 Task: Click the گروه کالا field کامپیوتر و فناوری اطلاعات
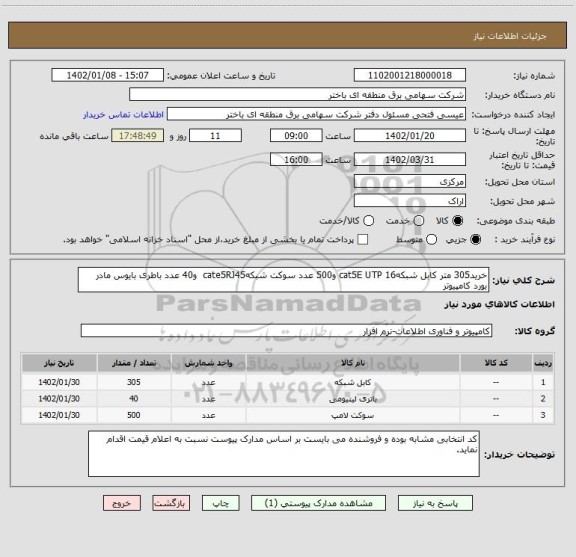(286, 331)
